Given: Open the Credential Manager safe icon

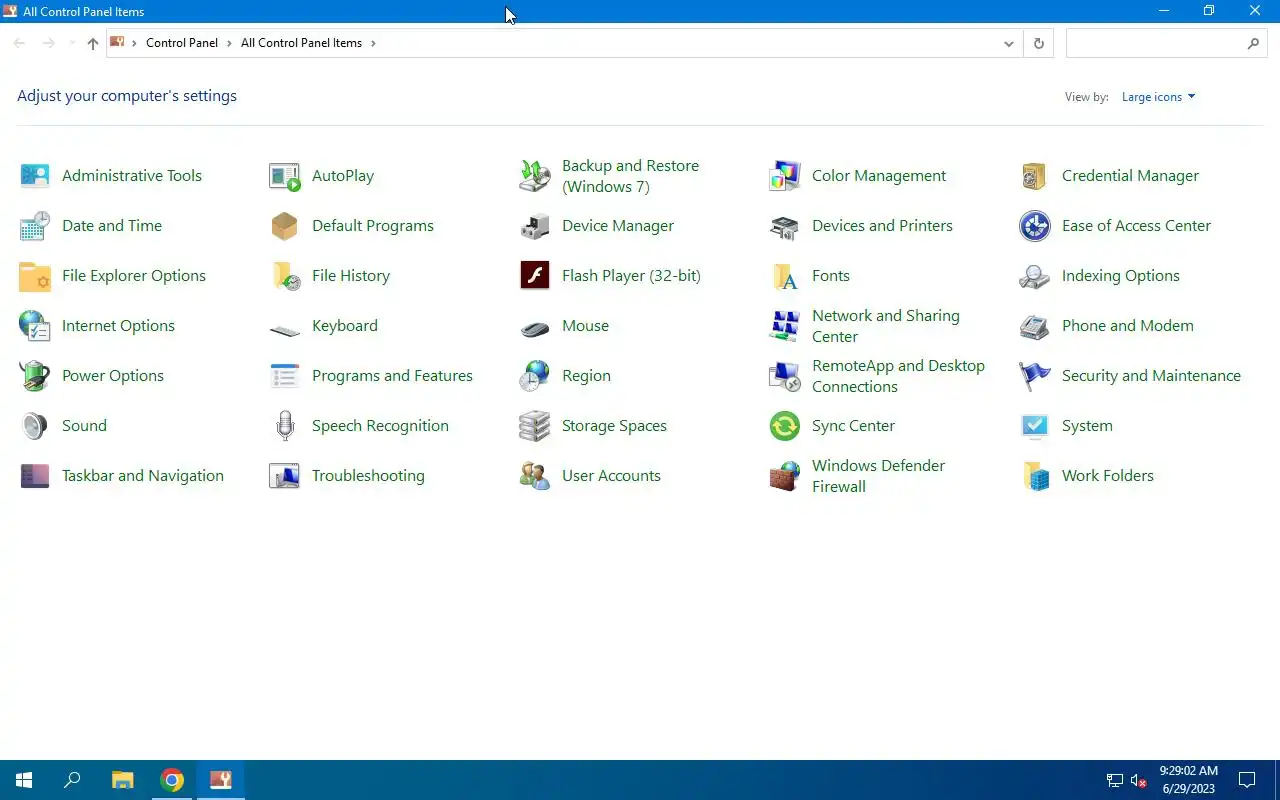Looking at the screenshot, I should click(1035, 176).
